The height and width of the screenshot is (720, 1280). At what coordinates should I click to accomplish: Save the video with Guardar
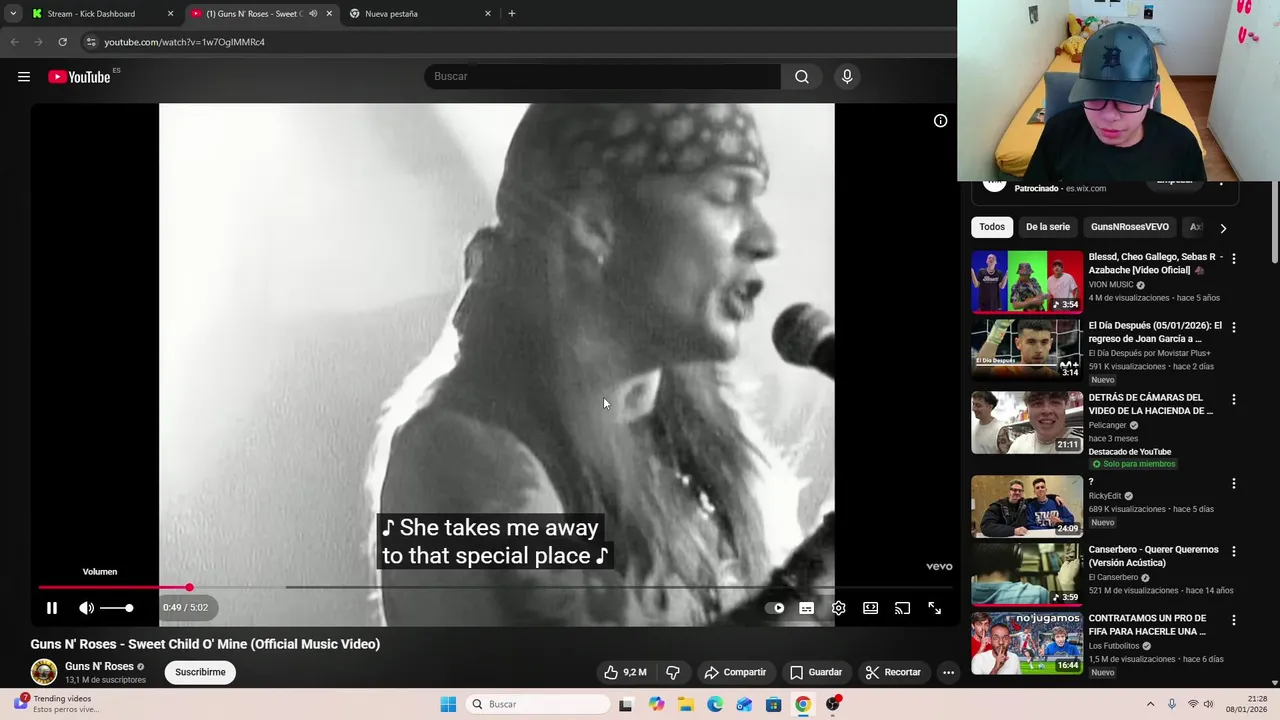coord(816,672)
